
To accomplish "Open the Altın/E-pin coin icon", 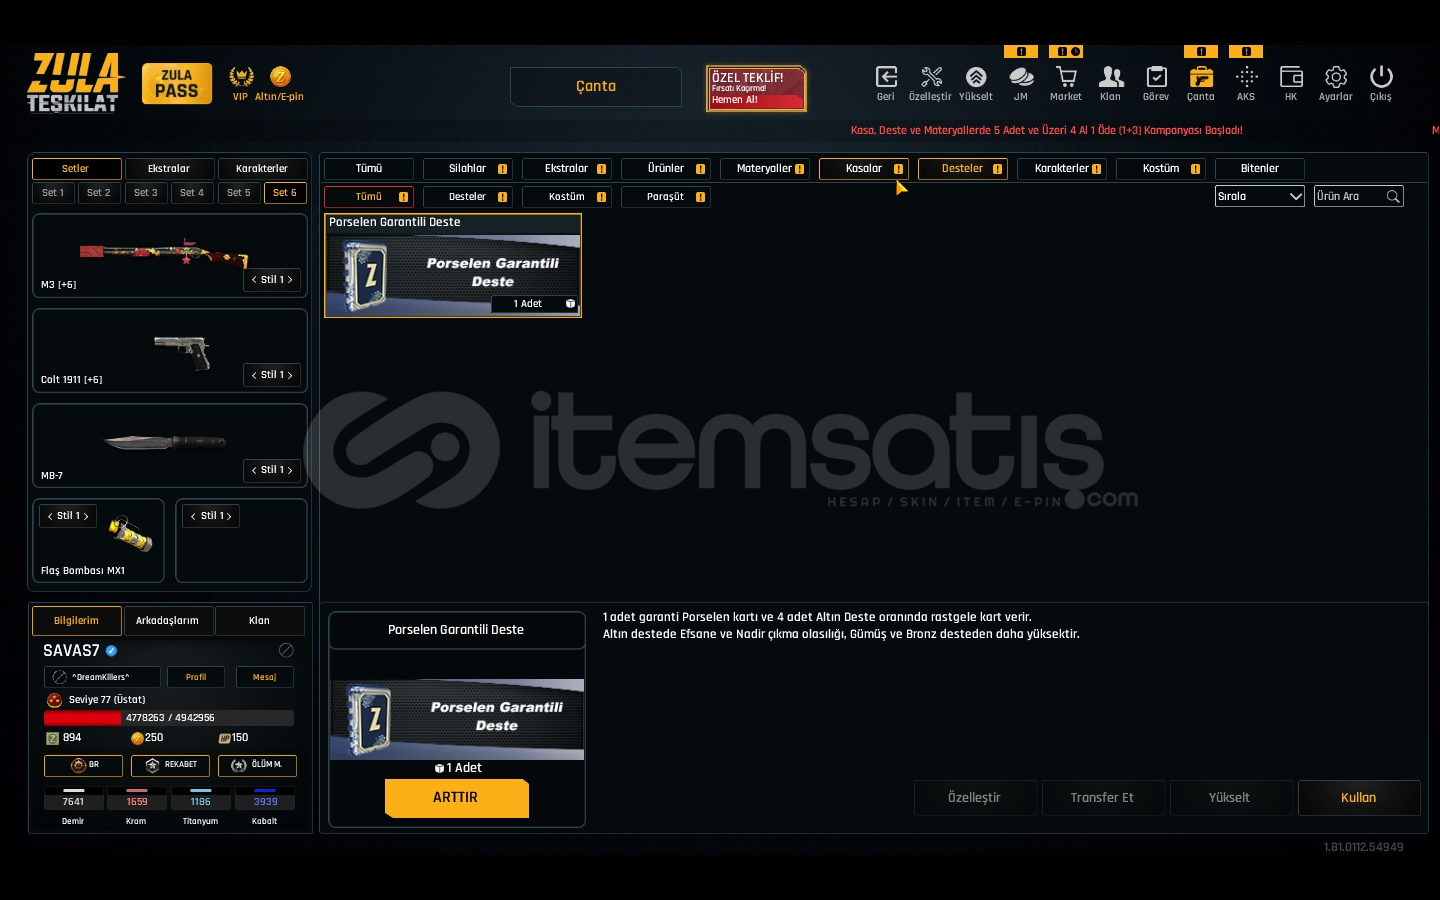I will click(x=280, y=77).
